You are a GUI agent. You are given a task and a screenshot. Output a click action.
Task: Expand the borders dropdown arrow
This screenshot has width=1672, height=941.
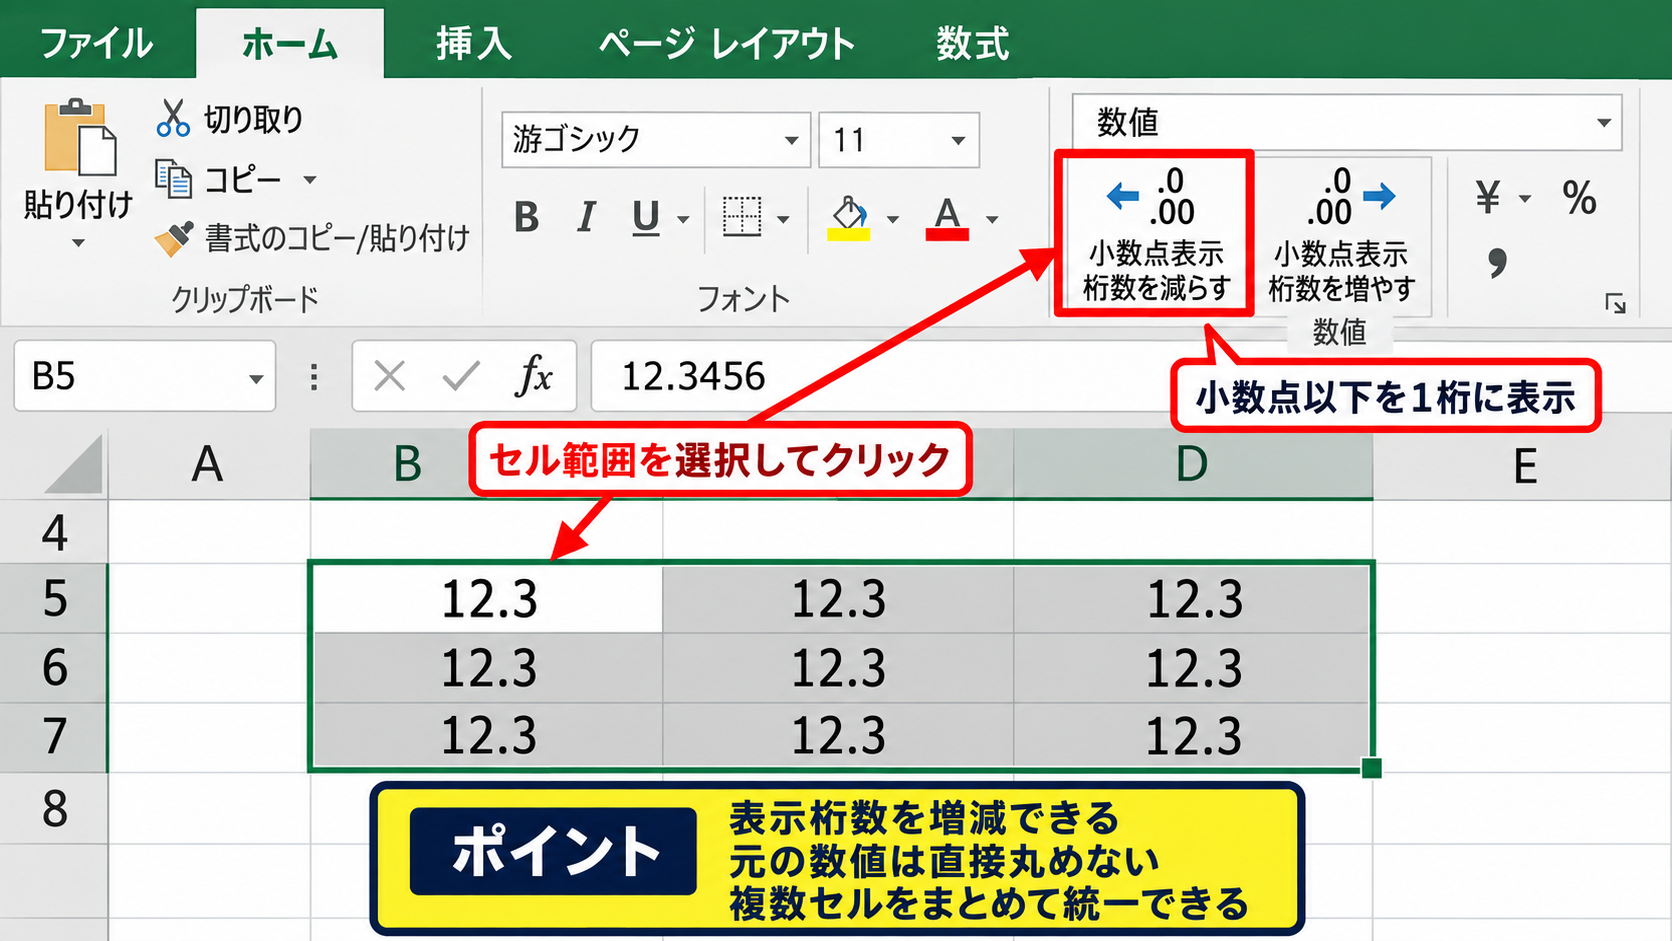coord(783,219)
